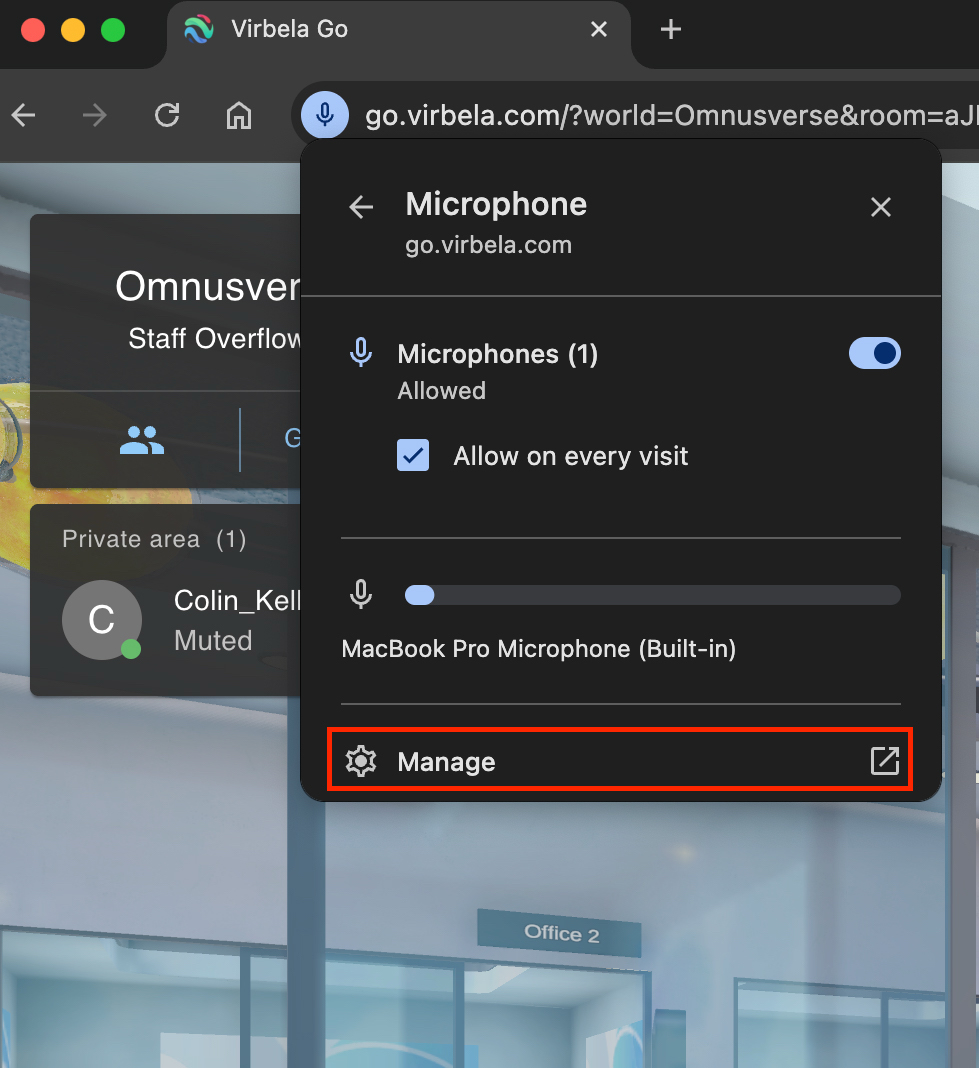Click the MacBook Pro Microphone device label
The width and height of the screenshot is (979, 1068).
point(538,649)
